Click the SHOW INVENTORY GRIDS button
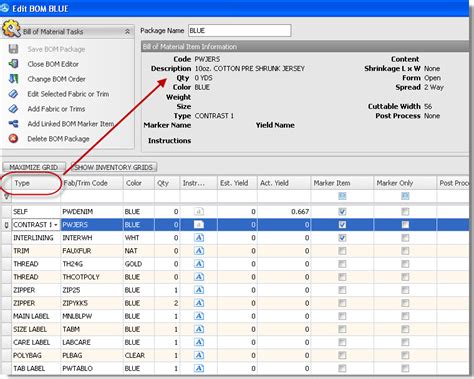The height and width of the screenshot is (379, 474). coord(113,167)
